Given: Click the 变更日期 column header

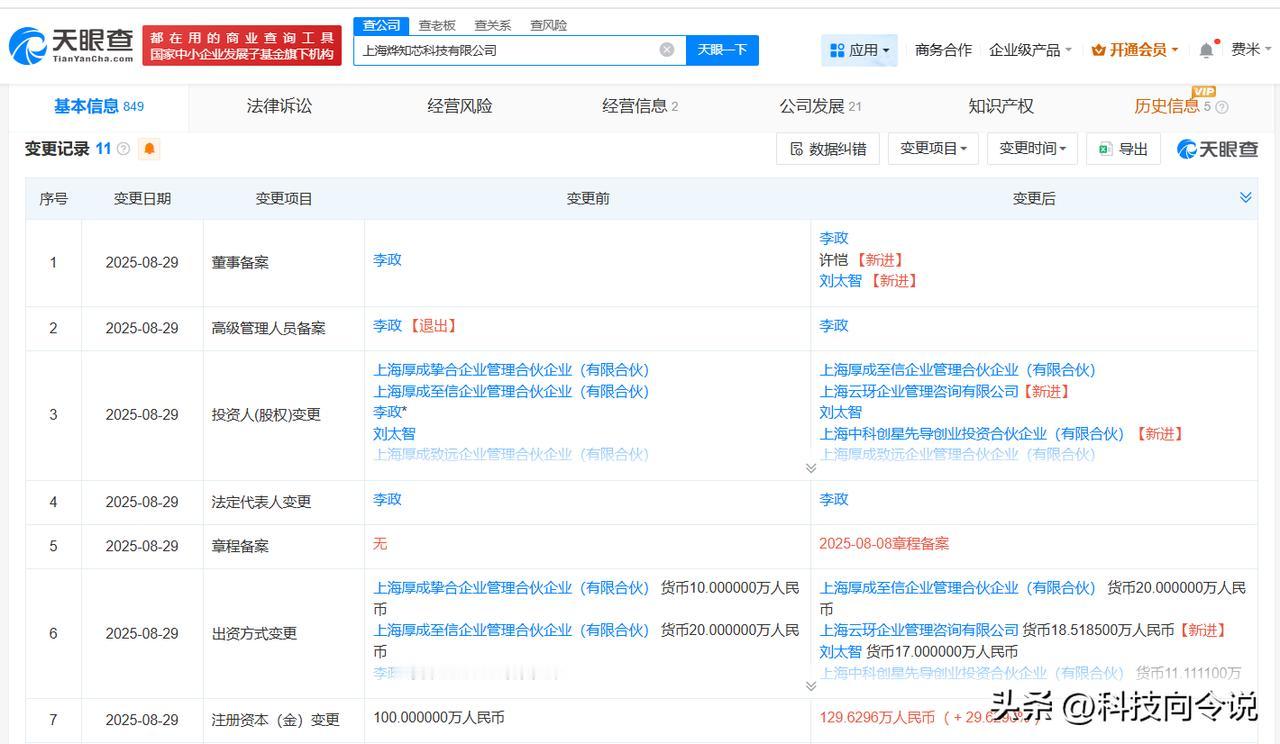Looking at the screenshot, I should point(142,199).
